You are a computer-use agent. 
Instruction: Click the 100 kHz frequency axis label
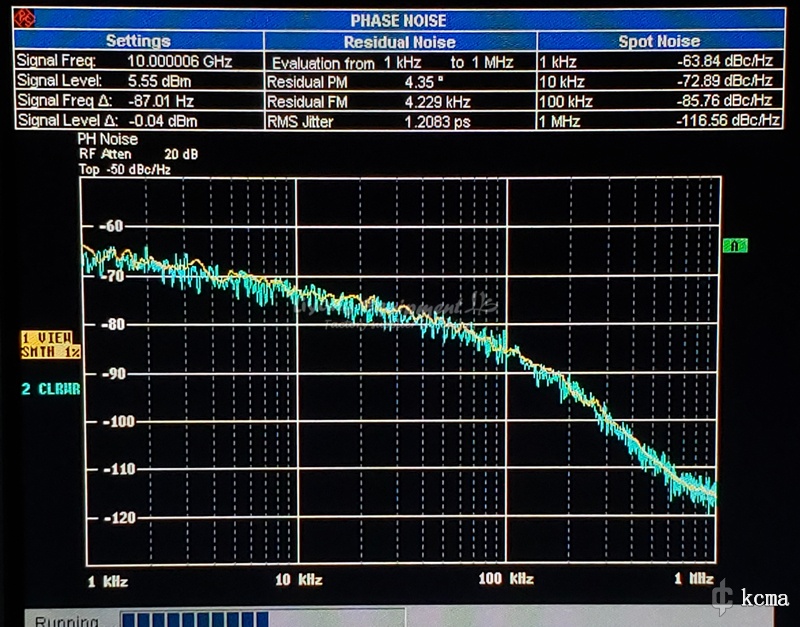coord(505,579)
